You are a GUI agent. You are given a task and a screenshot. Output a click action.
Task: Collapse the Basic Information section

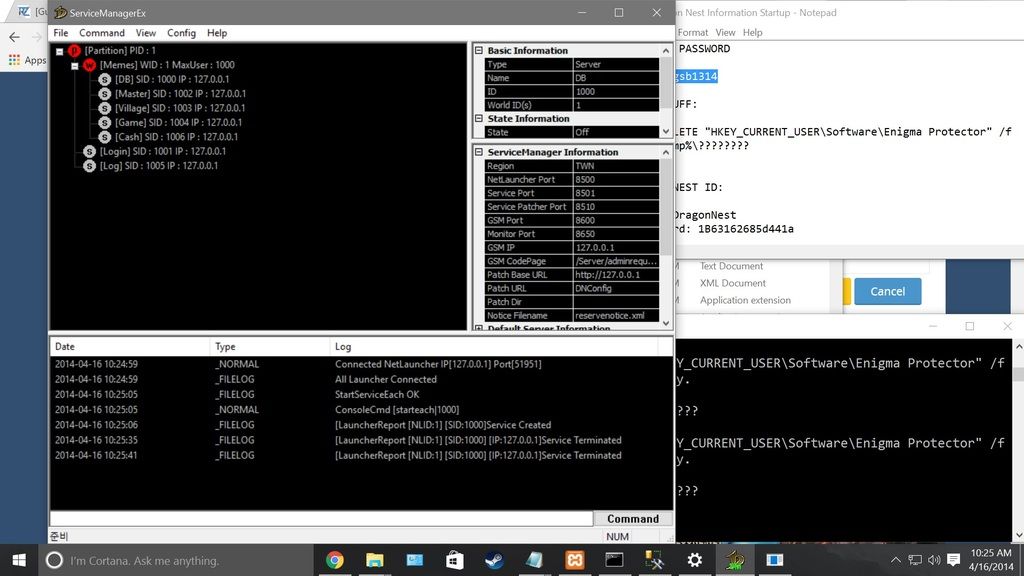[x=479, y=51]
